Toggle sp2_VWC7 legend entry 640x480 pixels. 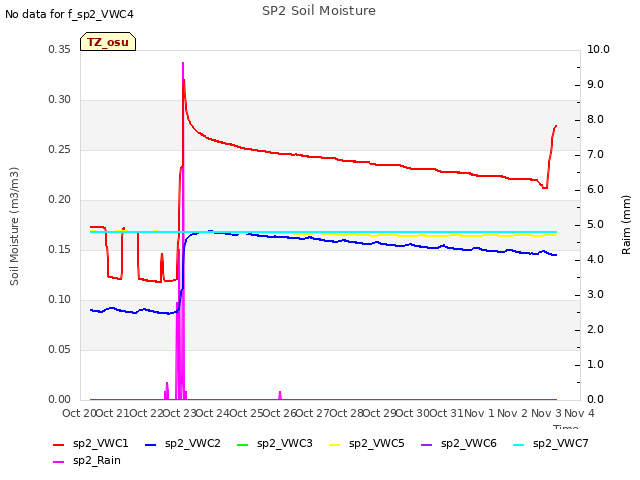551,444
